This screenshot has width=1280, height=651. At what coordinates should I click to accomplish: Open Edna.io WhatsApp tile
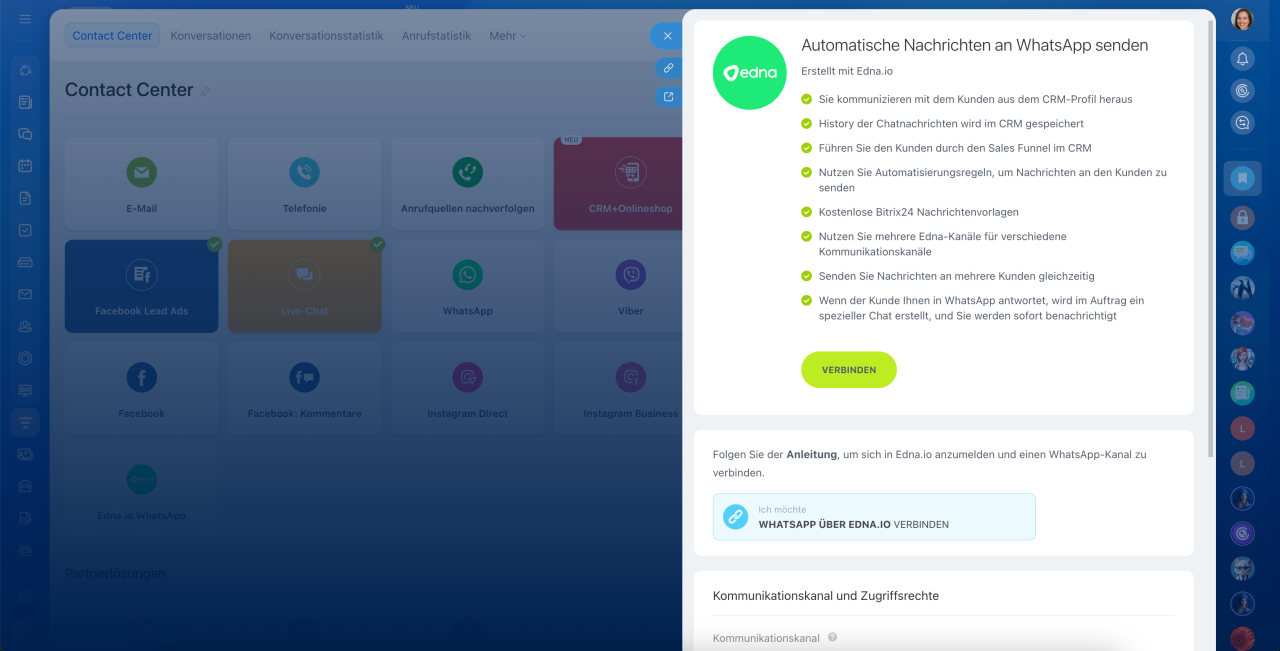pos(141,491)
